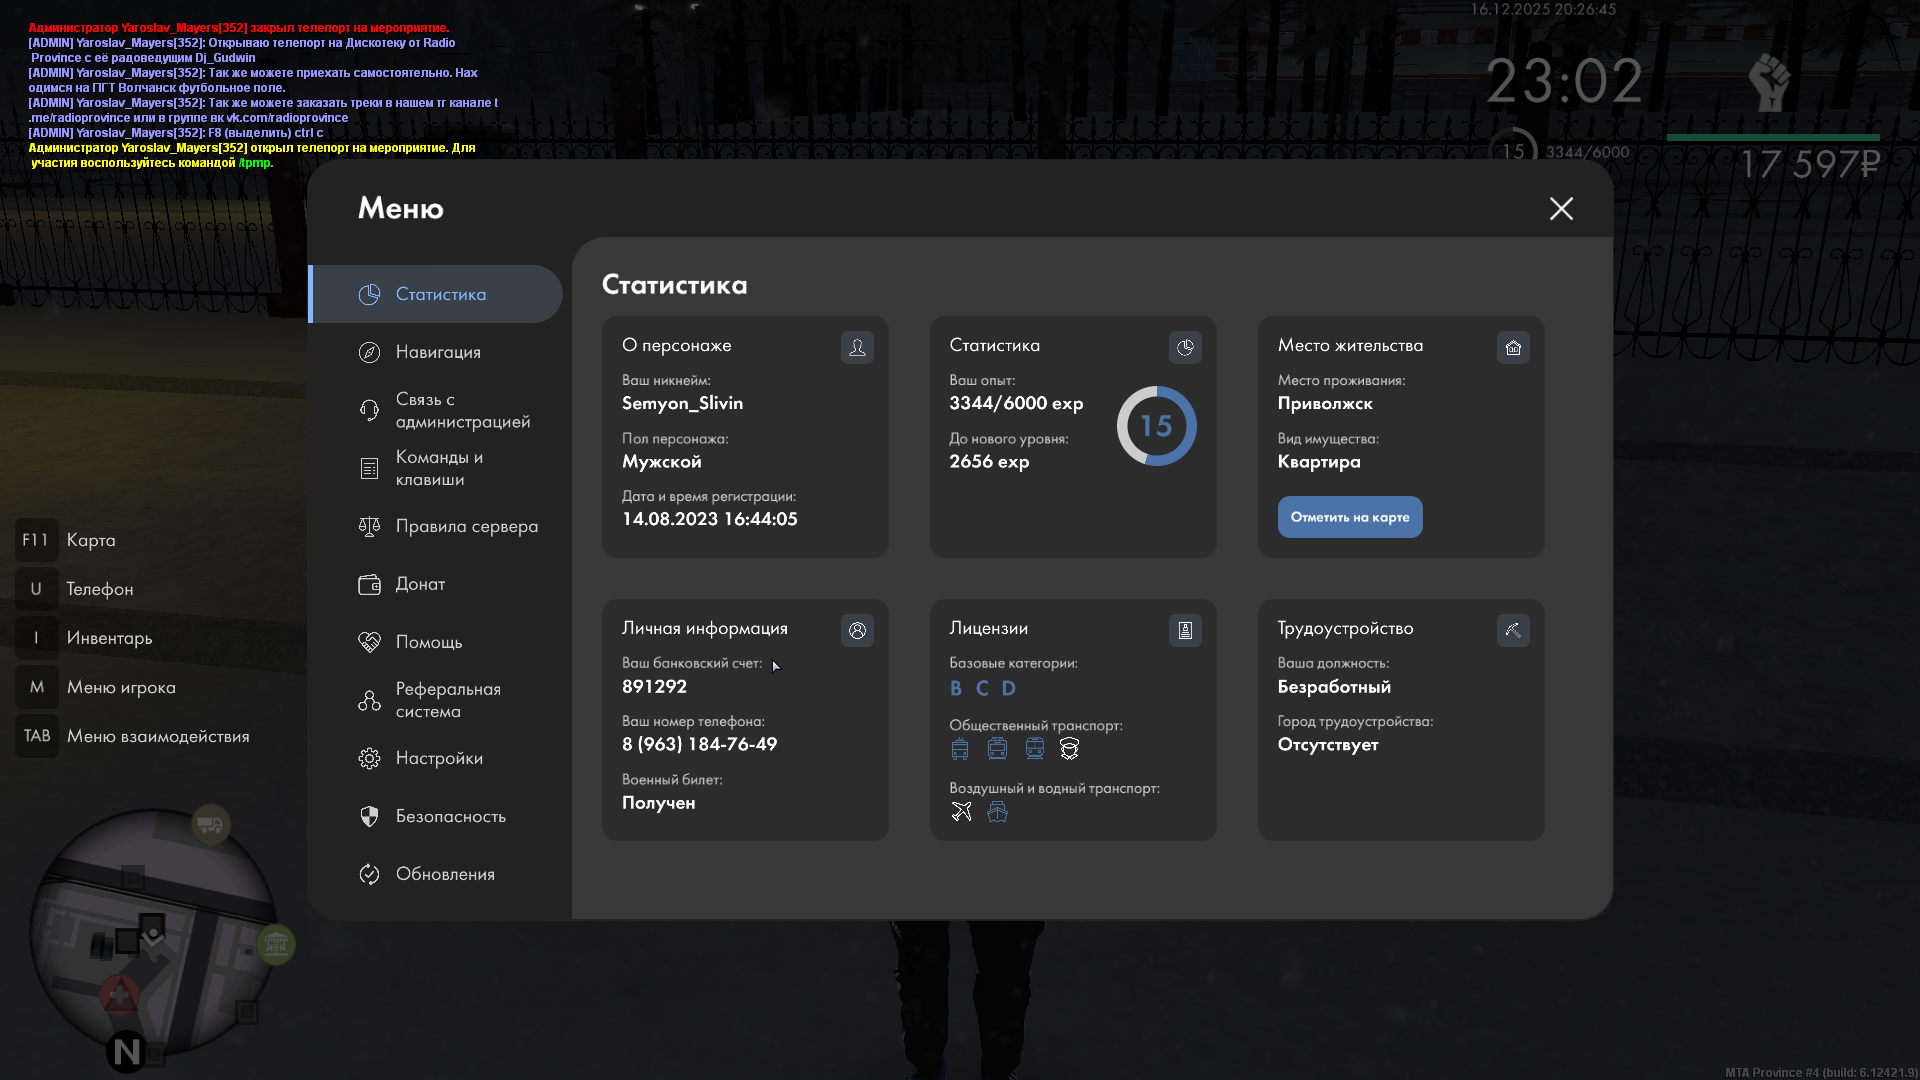This screenshot has width=1920, height=1080.
Task: Click the house icon in Место жительства card
Action: 1513,347
